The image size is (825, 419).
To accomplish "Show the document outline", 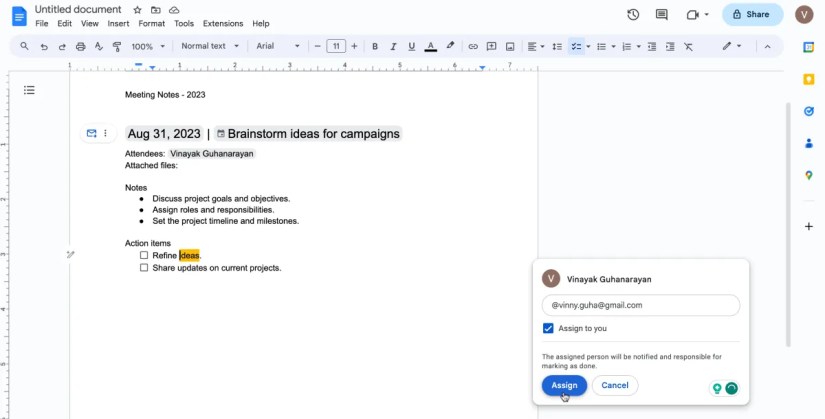I will pos(29,91).
